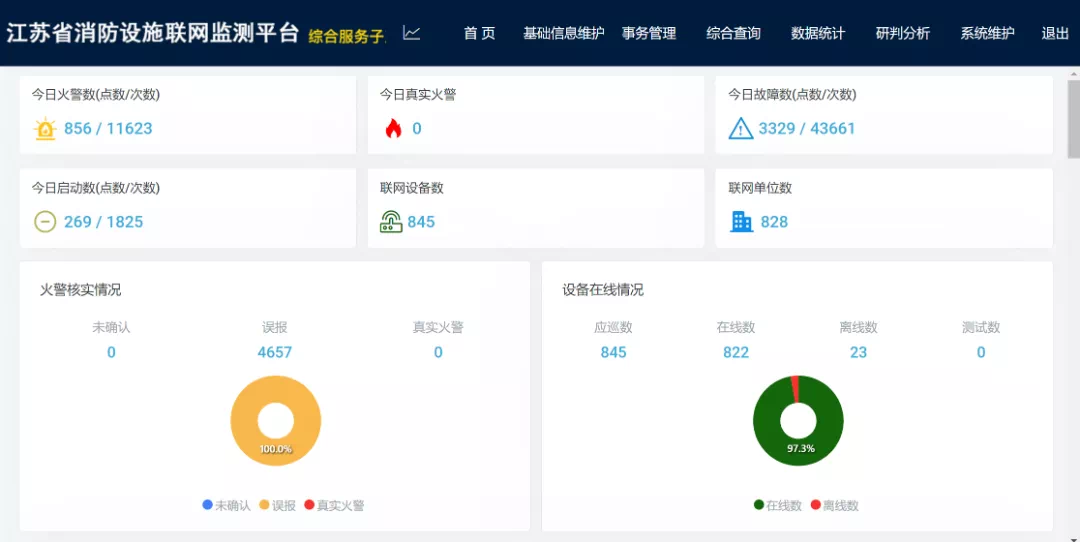Click the vertical scrollbar thumb

pos(1073,118)
